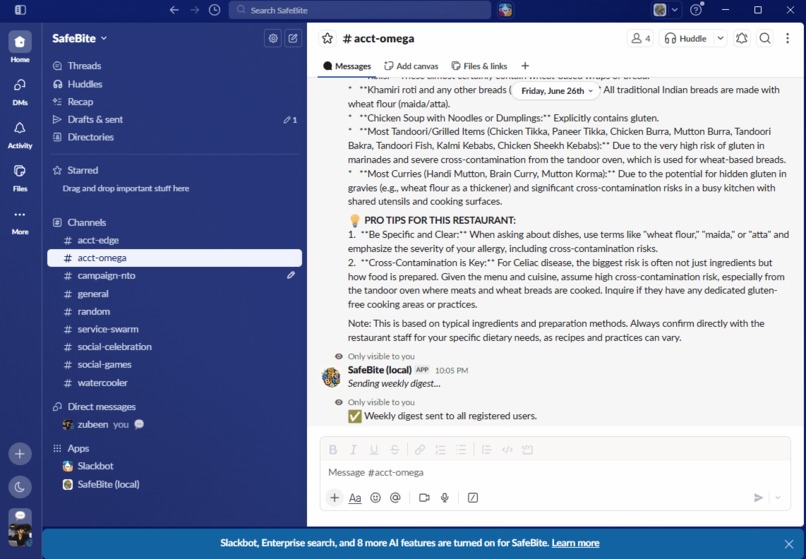Screen dimensions: 806x559
Task: Open history clock icon
Action: pos(214,10)
